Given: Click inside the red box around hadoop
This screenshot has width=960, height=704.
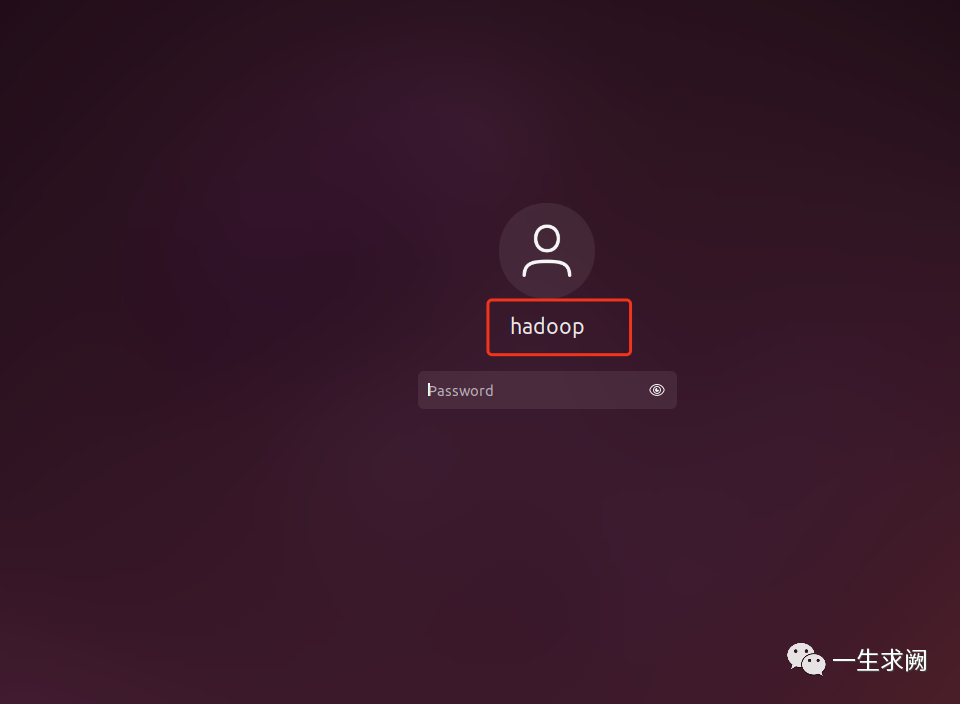Looking at the screenshot, I should coord(559,327).
